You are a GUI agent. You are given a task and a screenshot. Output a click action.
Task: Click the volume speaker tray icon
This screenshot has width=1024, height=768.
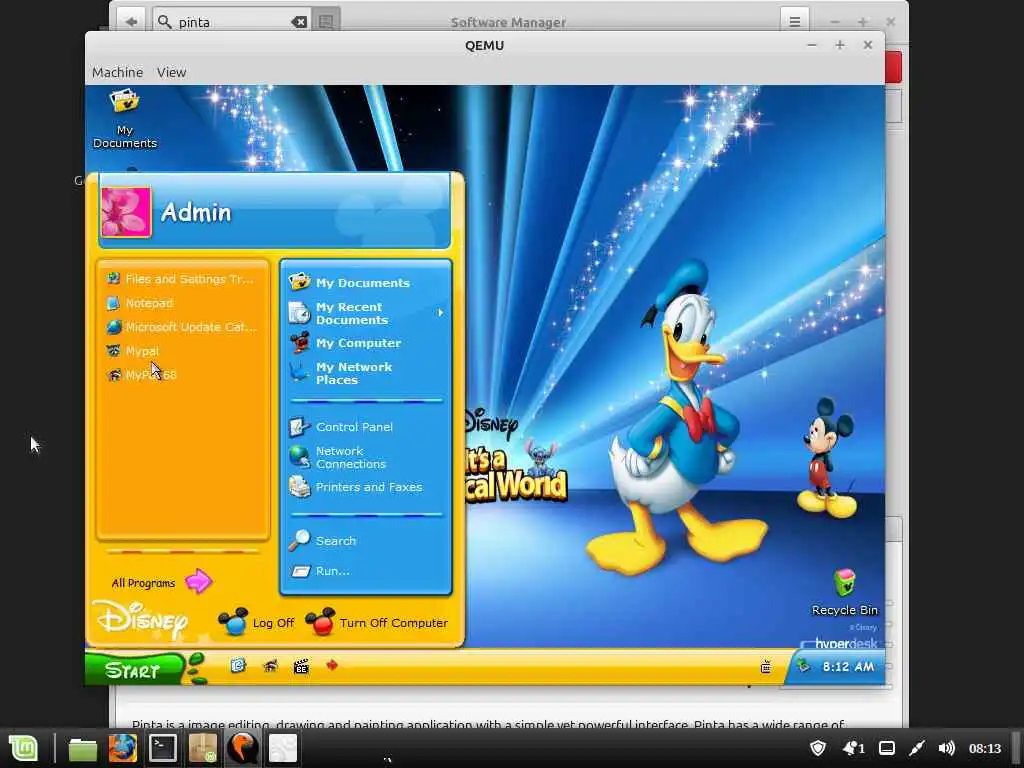[946, 748]
